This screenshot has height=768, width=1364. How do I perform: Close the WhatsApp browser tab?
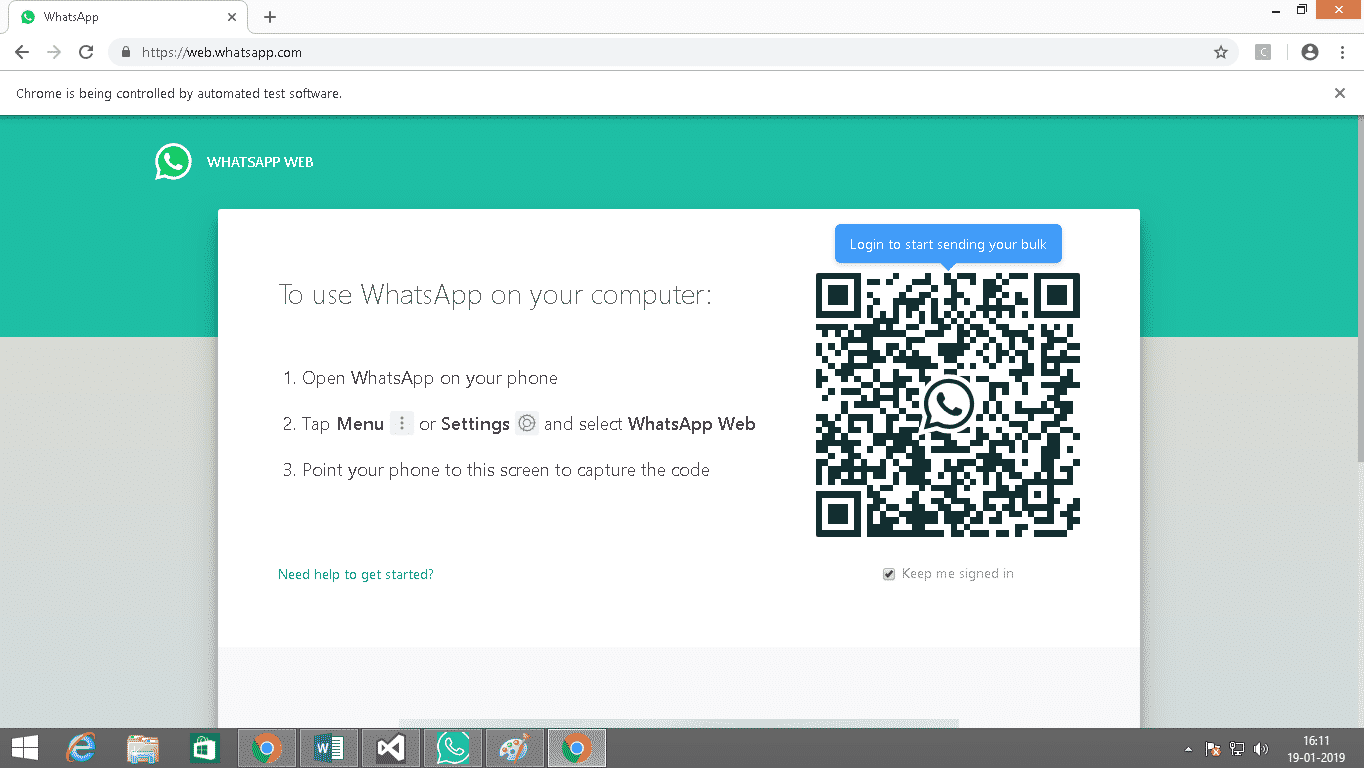point(232,17)
